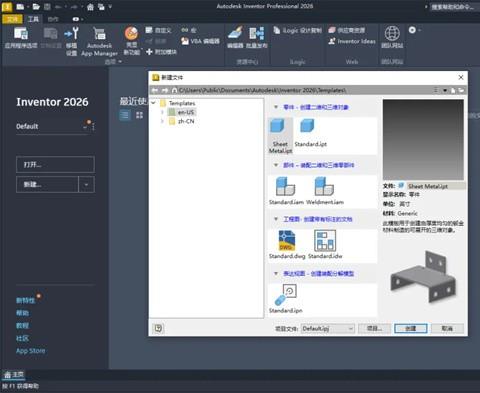Open the Tutorials (教程) link
Image resolution: width=480 pixels, height=393 pixels.
pyautogui.click(x=22, y=326)
